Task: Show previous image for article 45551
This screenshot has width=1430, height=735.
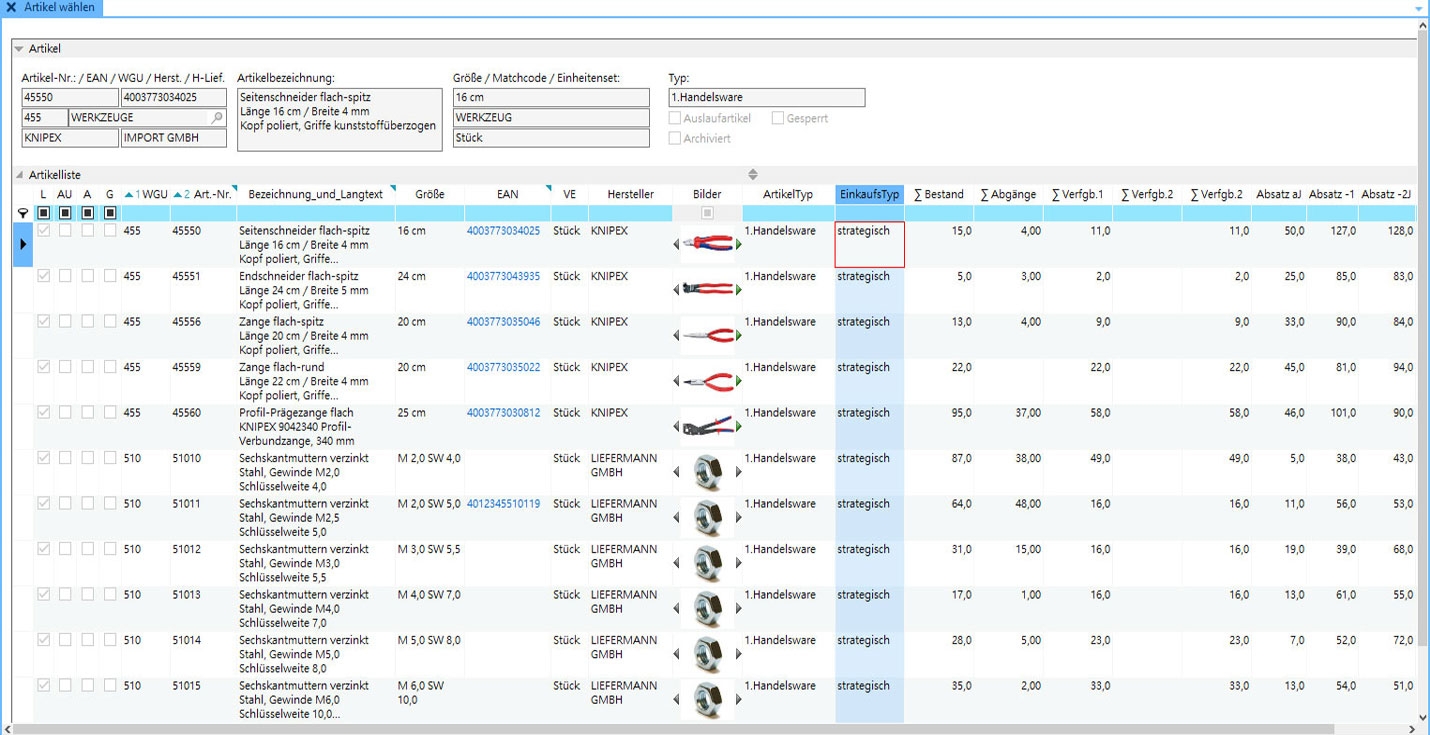Action: [x=677, y=290]
